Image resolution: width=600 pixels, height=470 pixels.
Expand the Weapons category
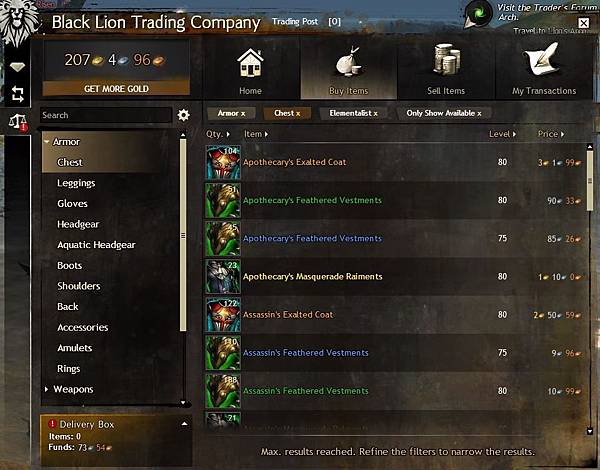click(x=46, y=389)
